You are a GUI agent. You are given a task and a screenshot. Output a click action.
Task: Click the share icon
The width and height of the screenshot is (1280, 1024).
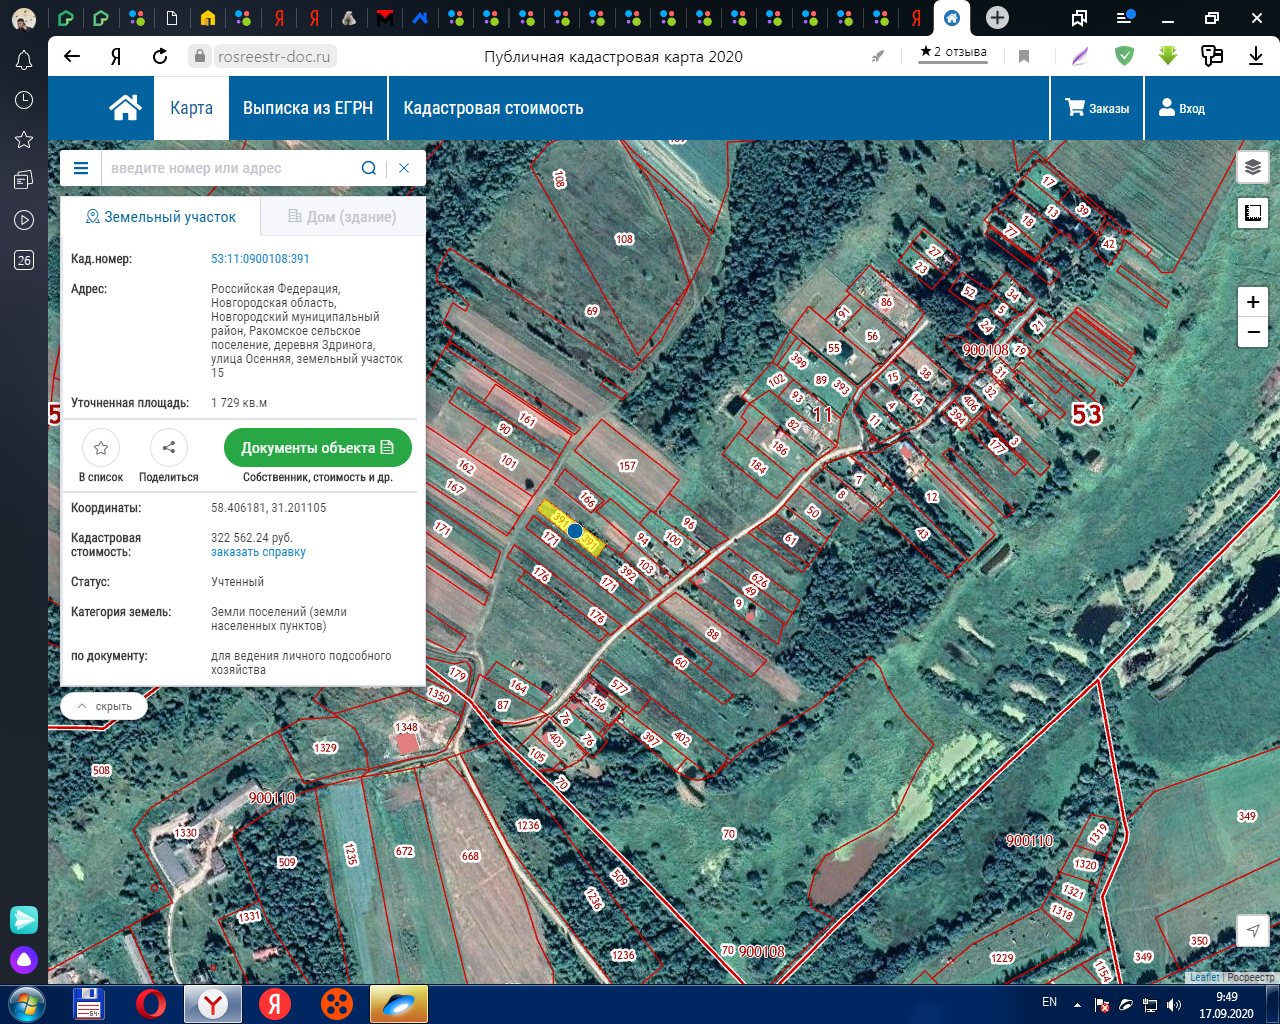[x=168, y=448]
